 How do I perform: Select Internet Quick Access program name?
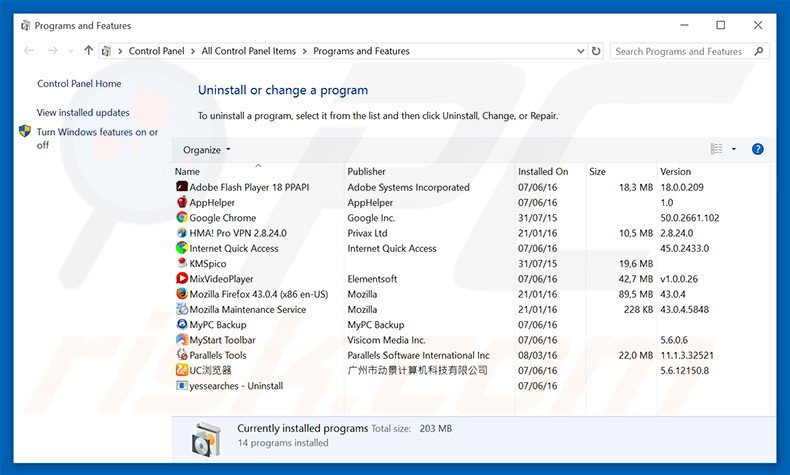pyautogui.click(x=234, y=248)
